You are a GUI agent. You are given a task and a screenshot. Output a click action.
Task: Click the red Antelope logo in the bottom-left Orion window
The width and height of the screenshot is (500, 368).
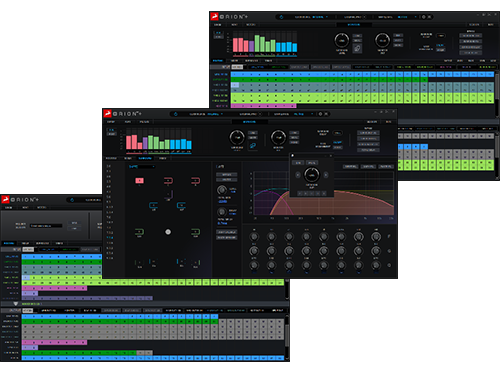(5, 200)
